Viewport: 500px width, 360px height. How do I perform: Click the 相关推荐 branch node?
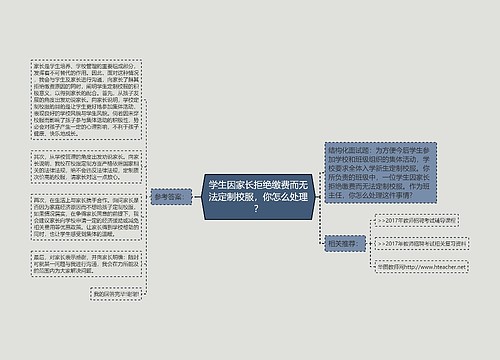click(345, 244)
